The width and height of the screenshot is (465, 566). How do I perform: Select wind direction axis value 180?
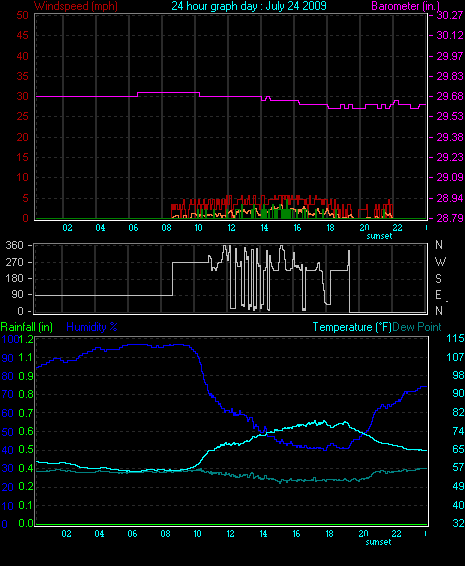(15, 278)
